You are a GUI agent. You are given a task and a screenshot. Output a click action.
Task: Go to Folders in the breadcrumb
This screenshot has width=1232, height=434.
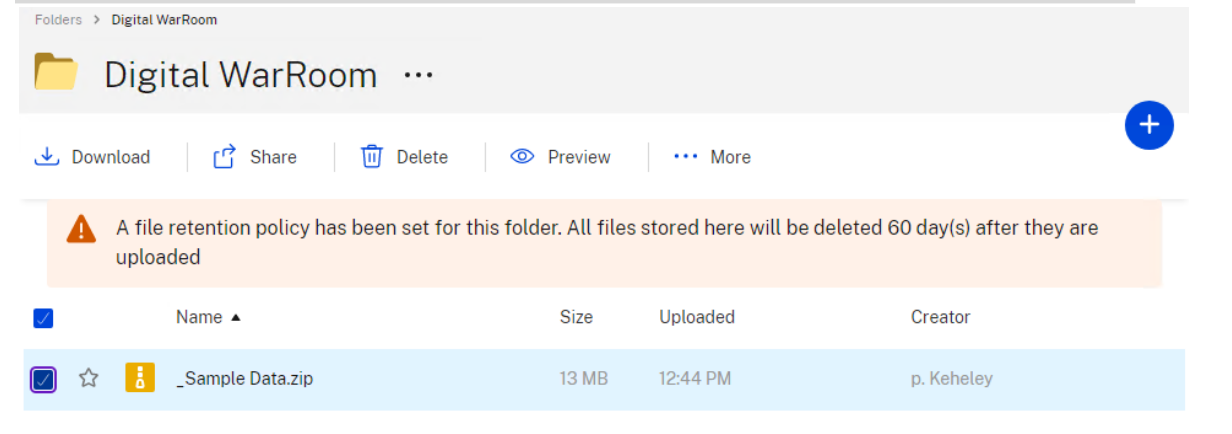tap(59, 19)
